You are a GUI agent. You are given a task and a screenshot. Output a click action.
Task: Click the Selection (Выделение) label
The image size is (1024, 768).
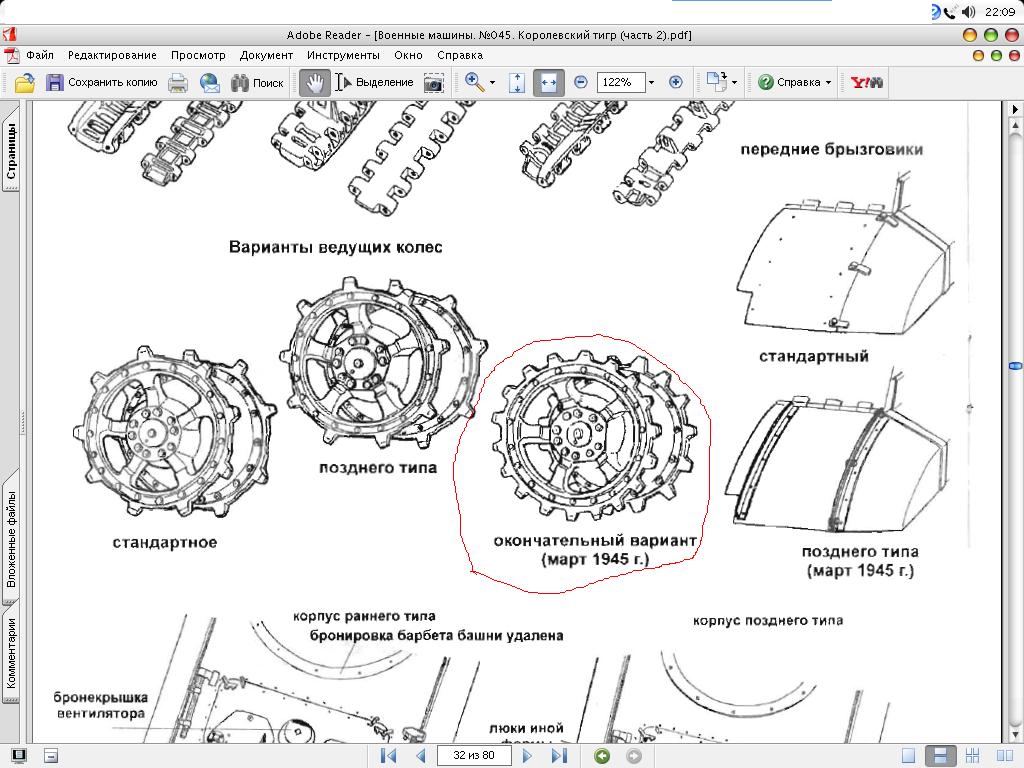click(385, 82)
